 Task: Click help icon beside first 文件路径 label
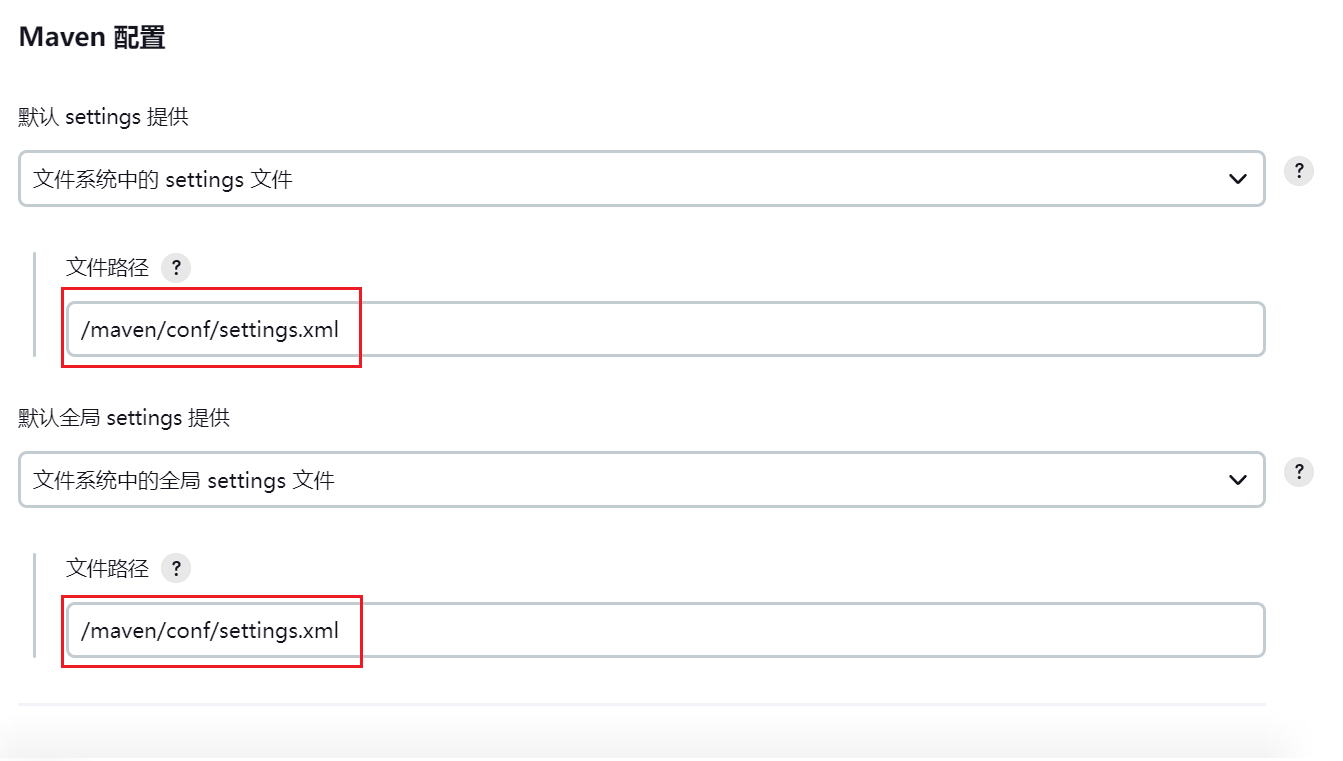pyautogui.click(x=176, y=268)
